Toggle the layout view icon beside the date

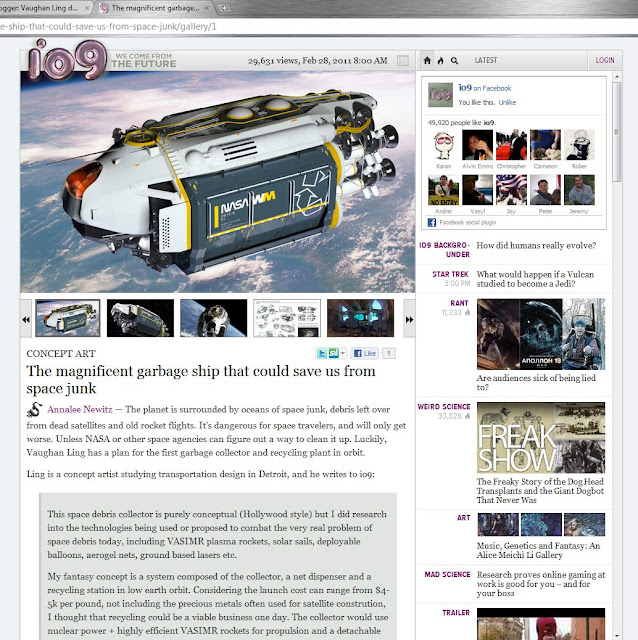[402, 61]
